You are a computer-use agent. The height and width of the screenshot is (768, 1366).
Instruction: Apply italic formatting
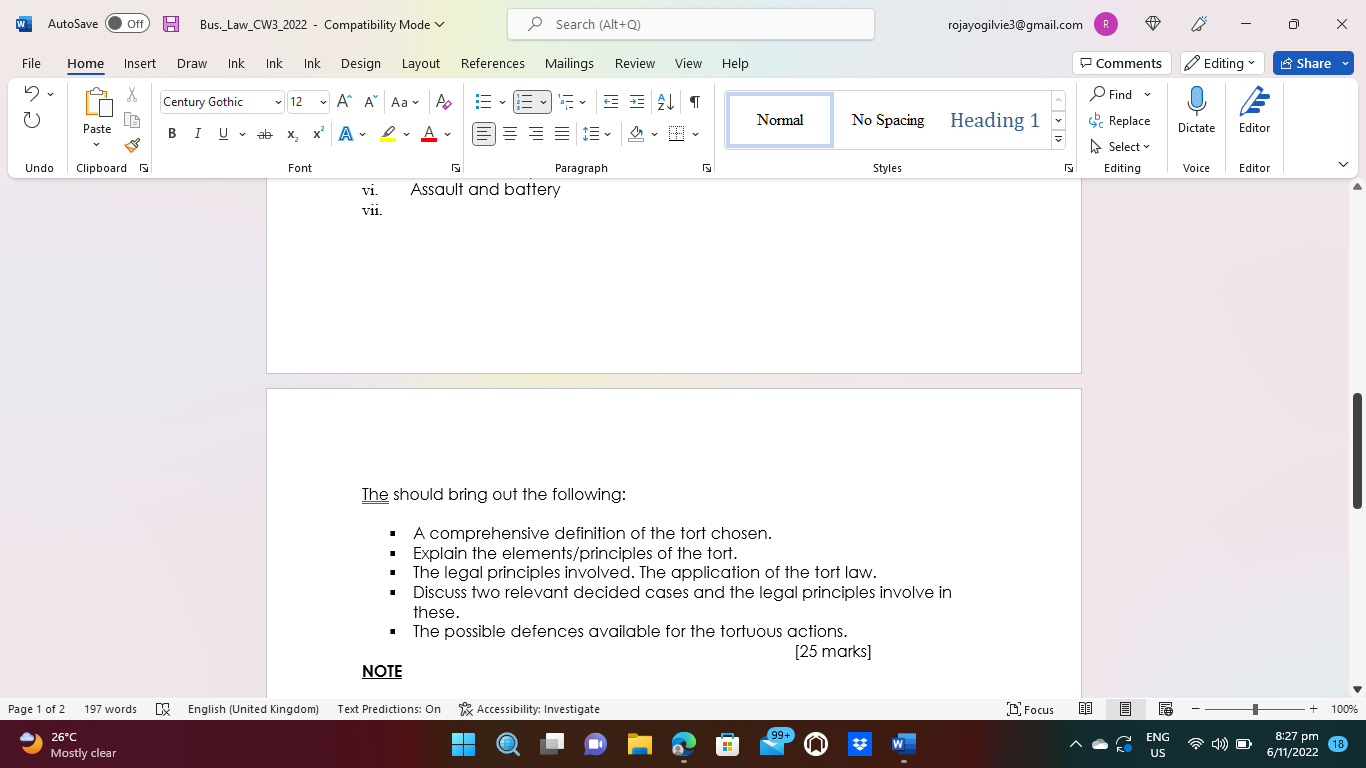[198, 133]
